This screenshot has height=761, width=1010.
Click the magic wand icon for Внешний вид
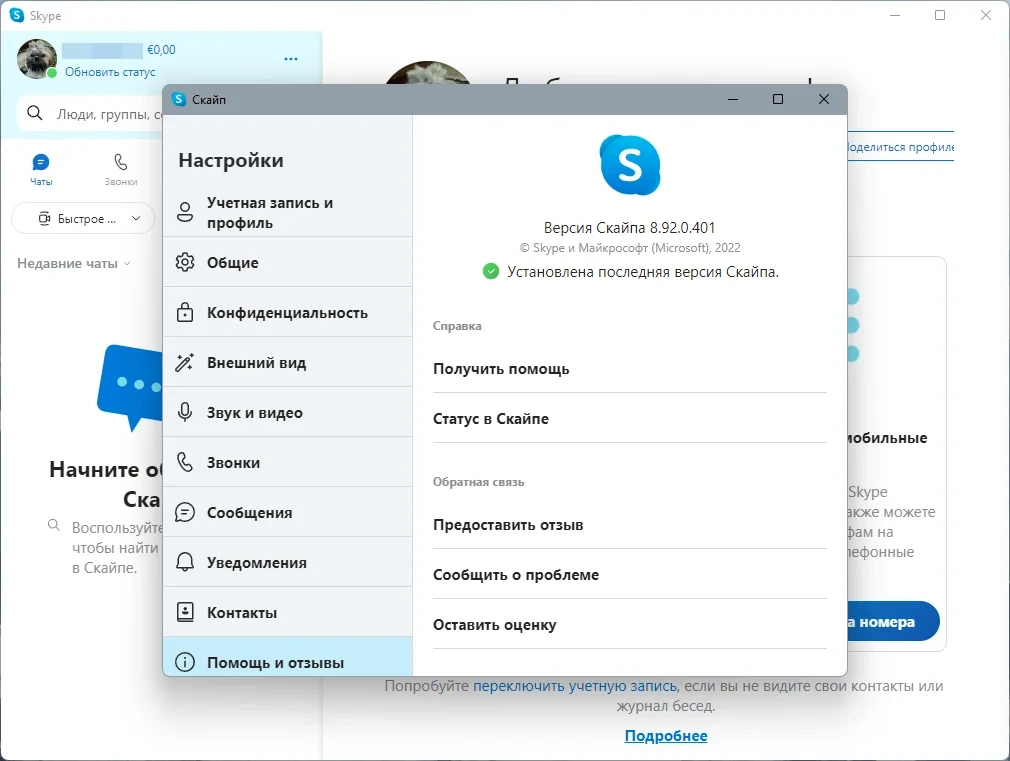(185, 362)
